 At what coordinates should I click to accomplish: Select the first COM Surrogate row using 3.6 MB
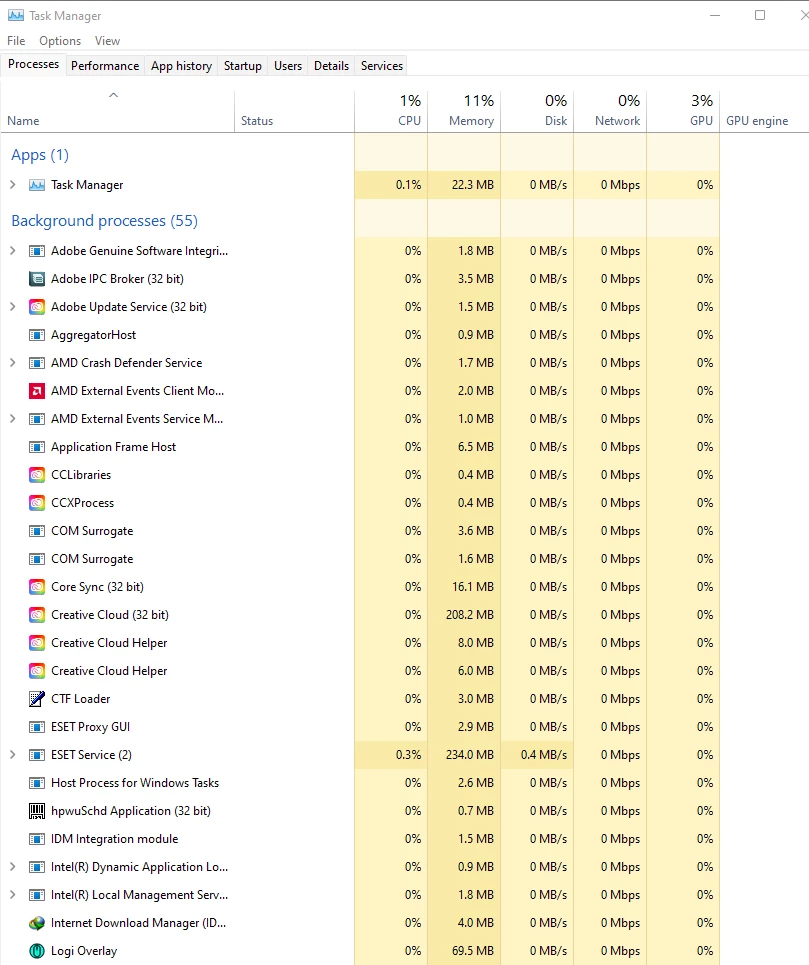click(x=360, y=531)
